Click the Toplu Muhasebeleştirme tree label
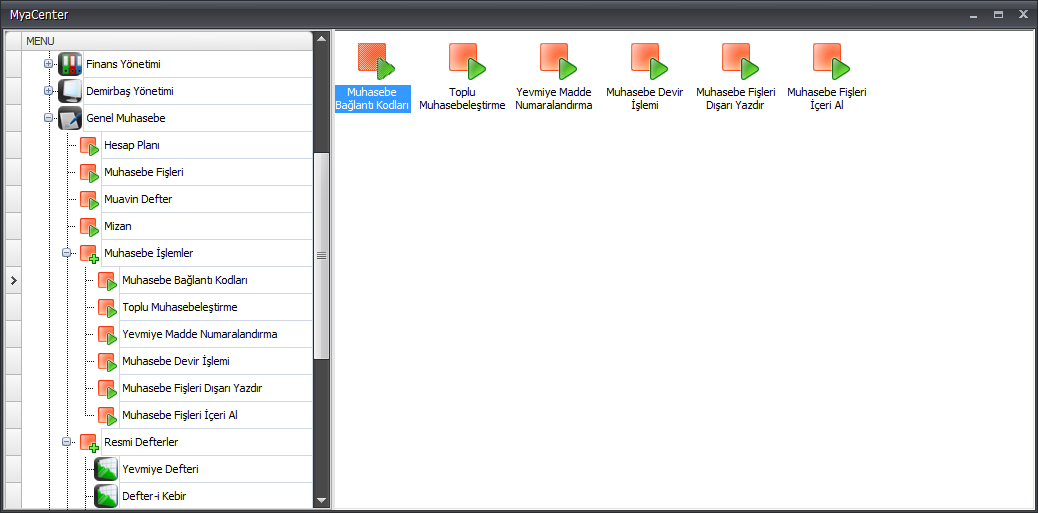 tap(179, 307)
